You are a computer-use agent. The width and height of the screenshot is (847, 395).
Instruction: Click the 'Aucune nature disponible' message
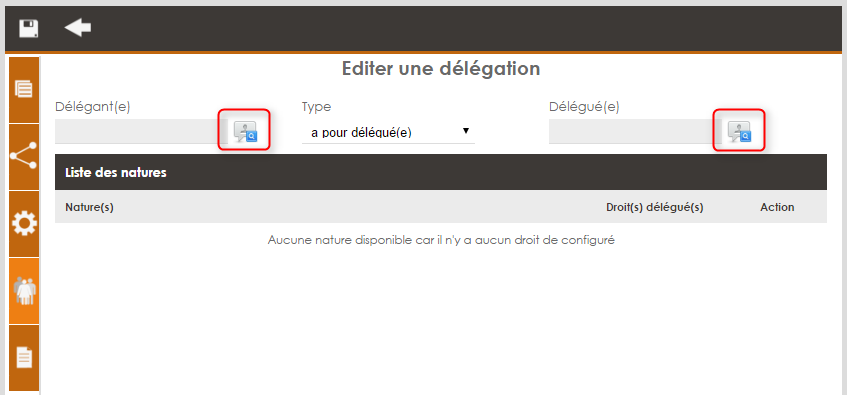(441, 240)
